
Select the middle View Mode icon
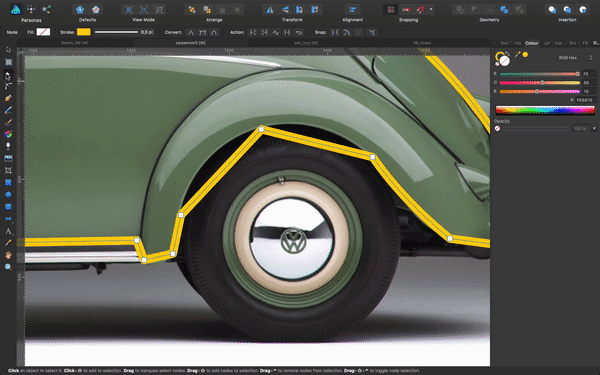(x=144, y=10)
